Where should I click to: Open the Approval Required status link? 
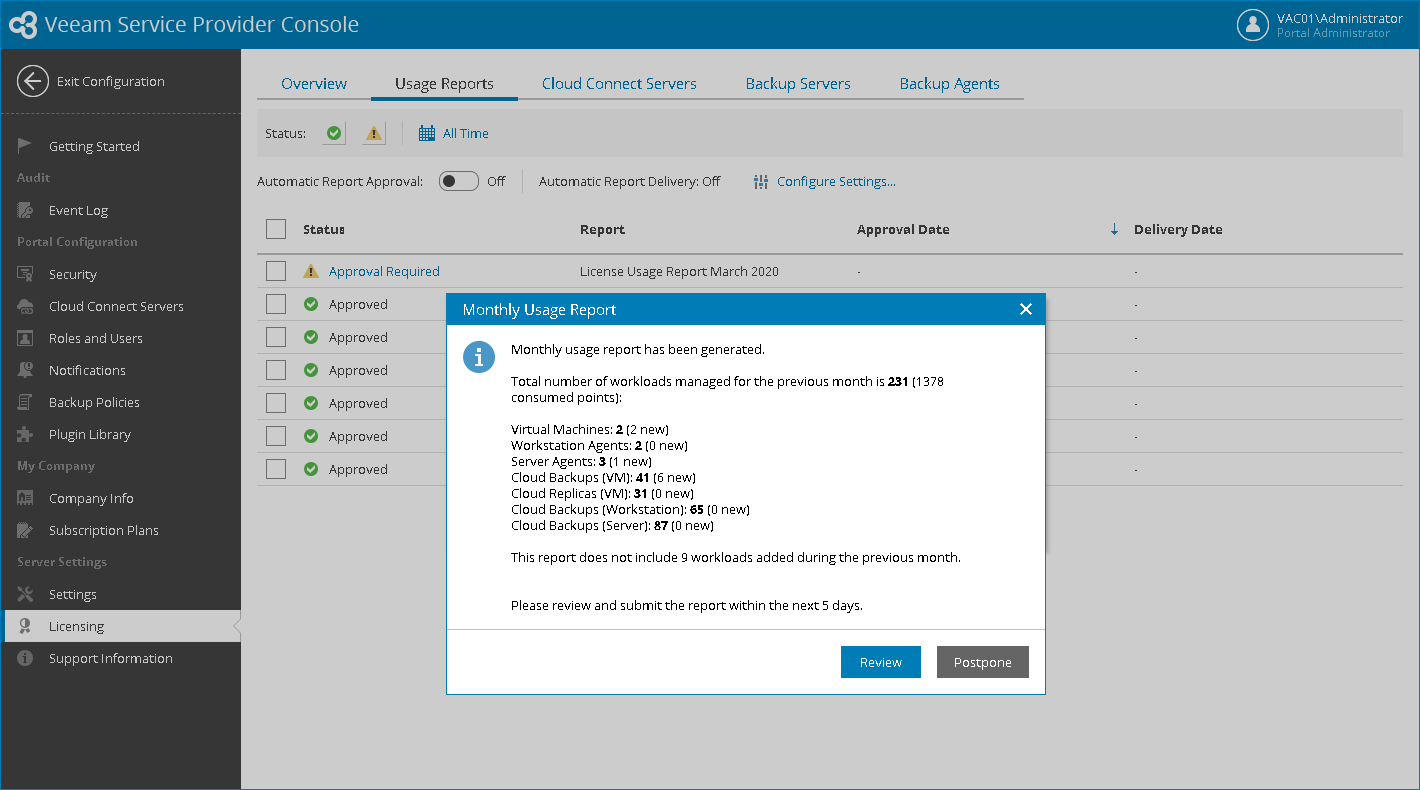384,271
